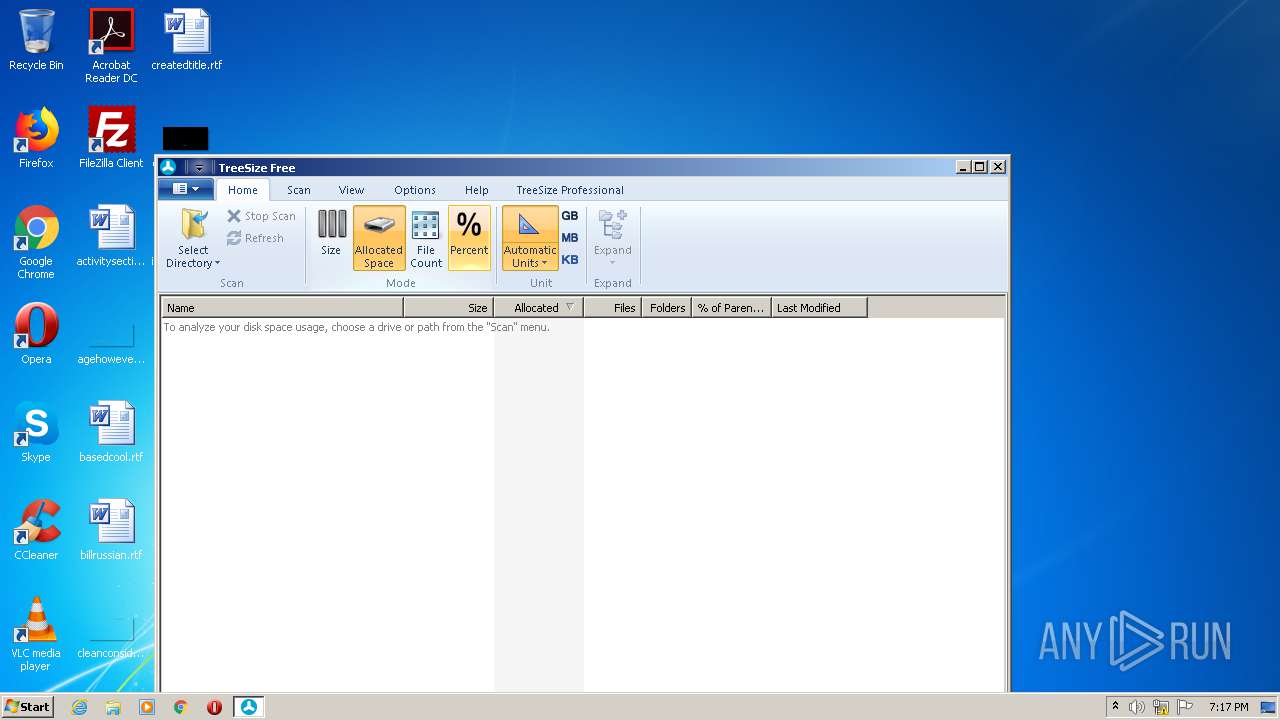Screen dimensions: 1280x720
Task: Open Windows Explorer from the taskbar
Action: click(x=113, y=707)
